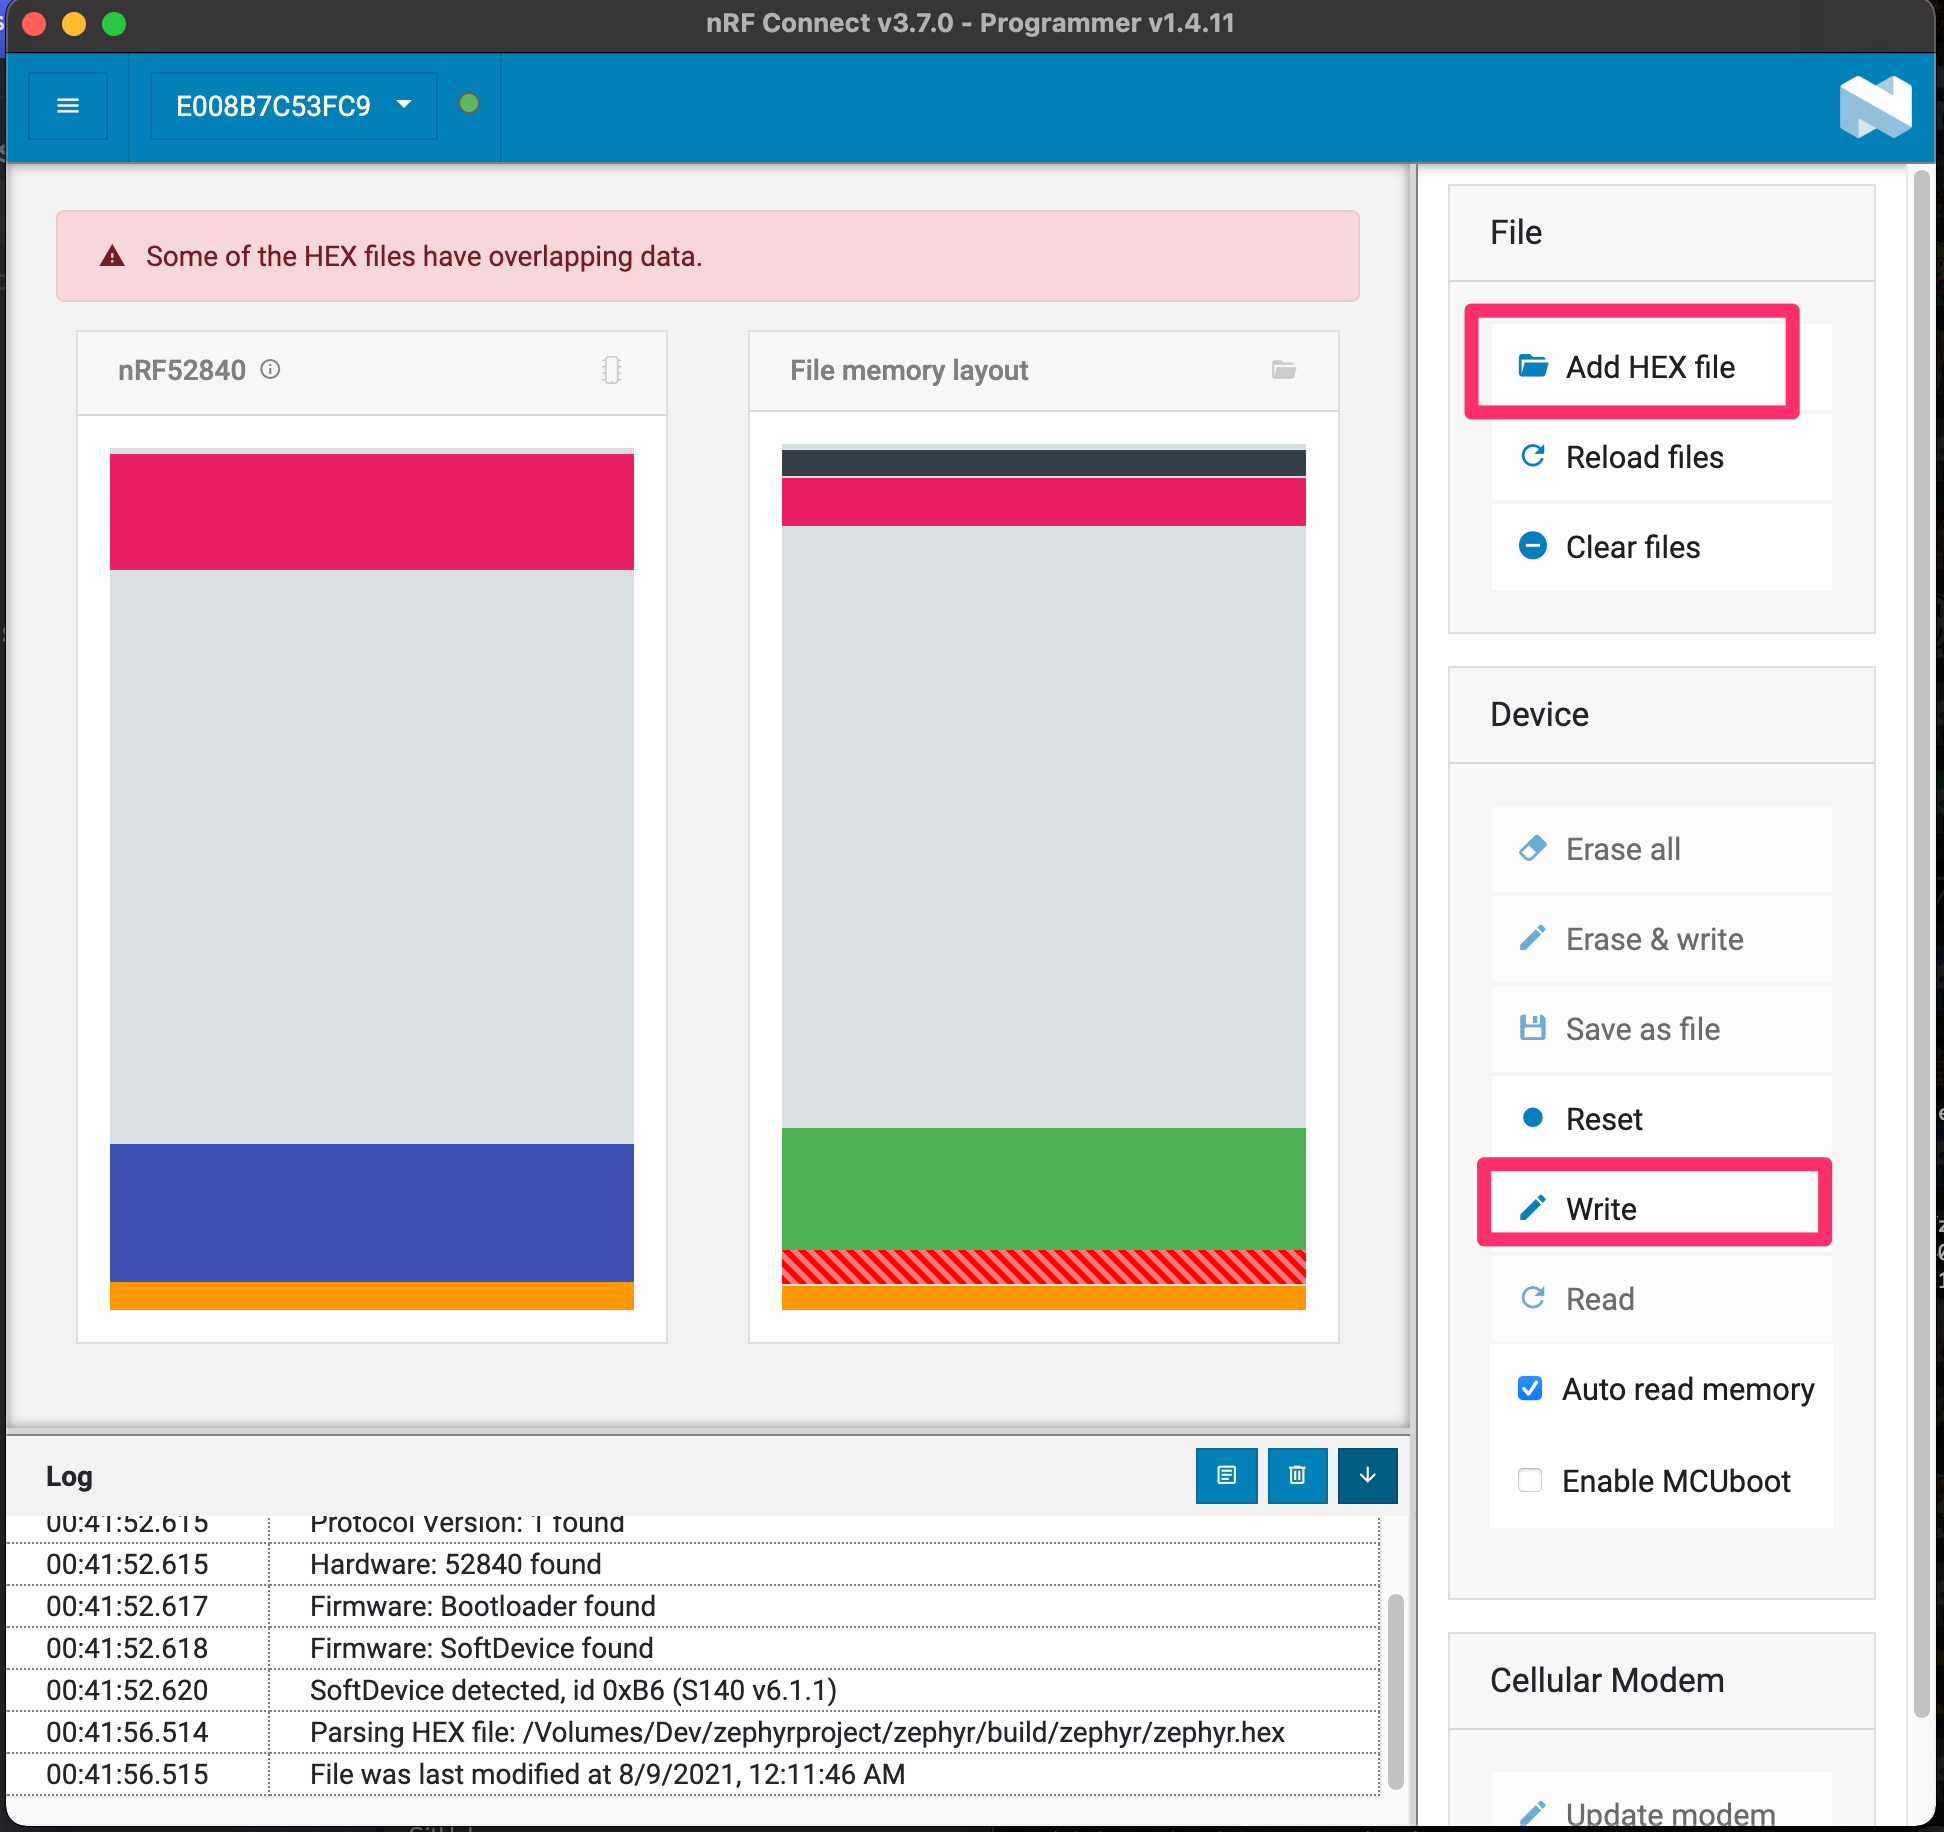Click the overlapping data warning icon

point(112,256)
